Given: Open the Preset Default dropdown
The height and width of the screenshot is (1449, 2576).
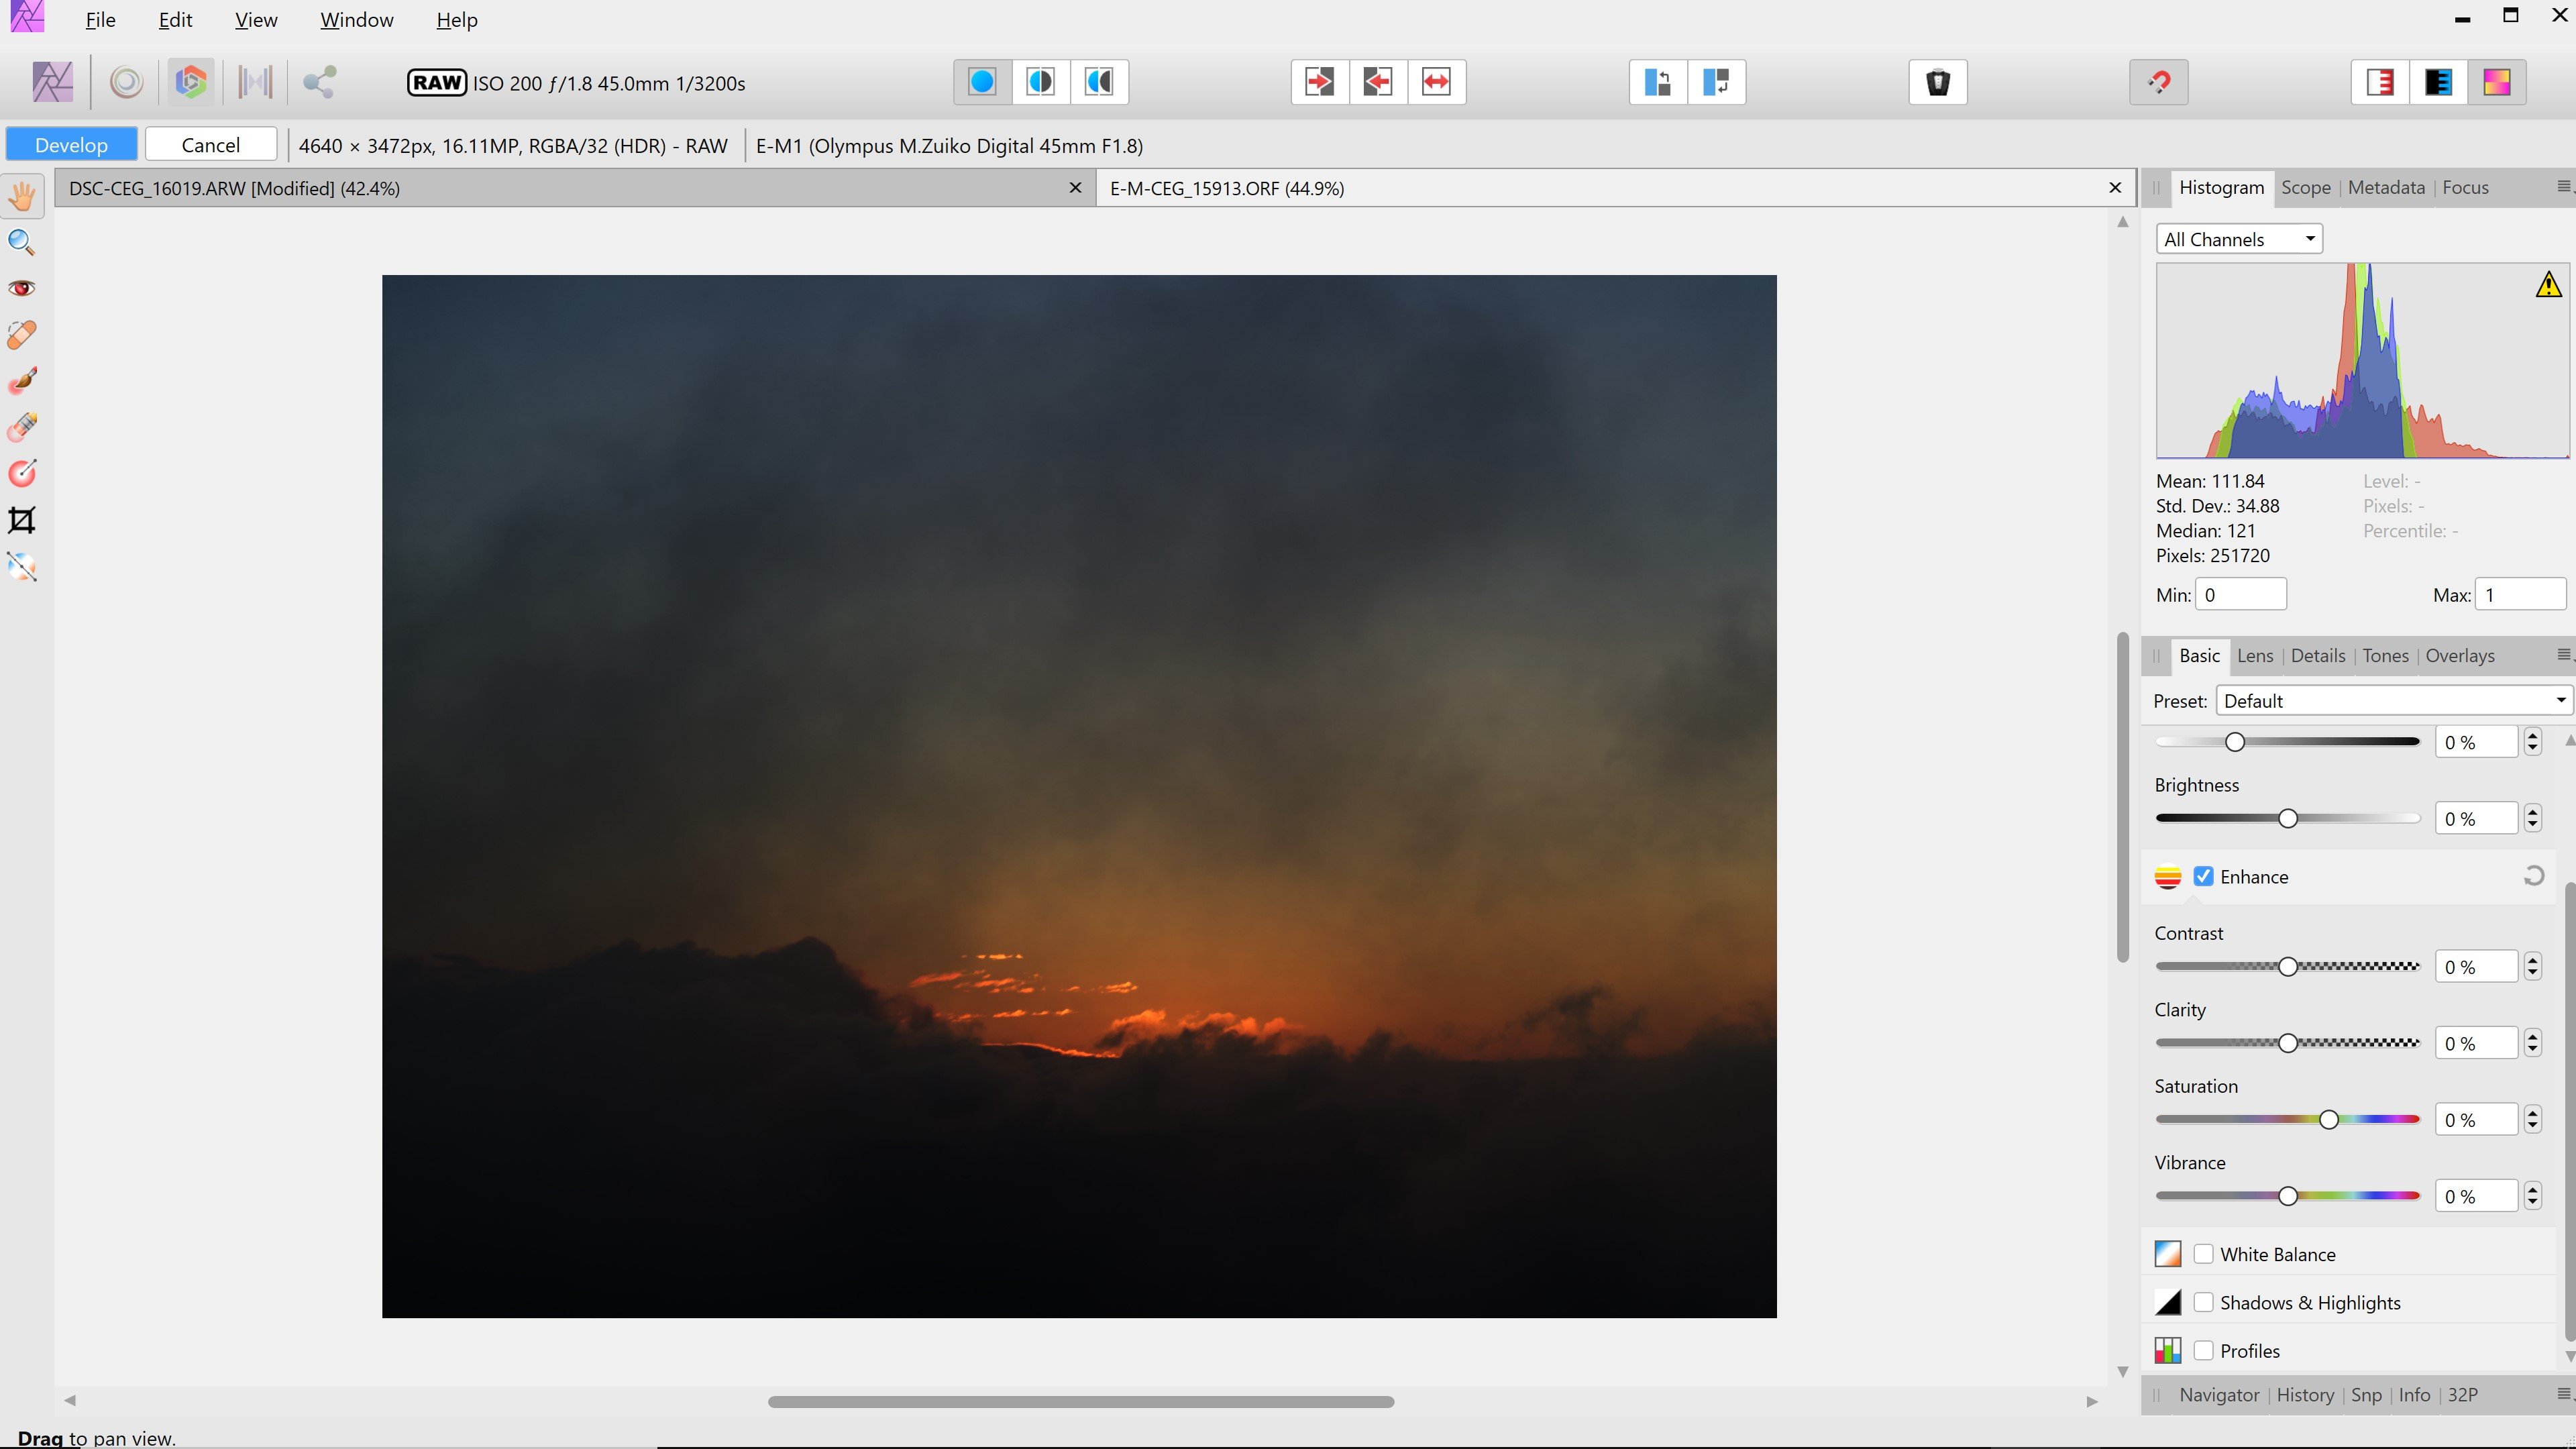Looking at the screenshot, I should [2394, 700].
